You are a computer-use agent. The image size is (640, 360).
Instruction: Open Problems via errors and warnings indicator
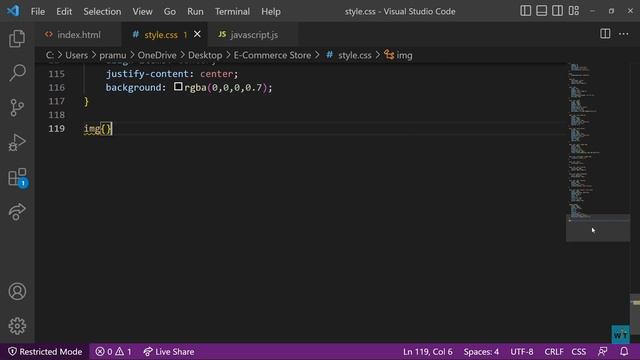113,351
